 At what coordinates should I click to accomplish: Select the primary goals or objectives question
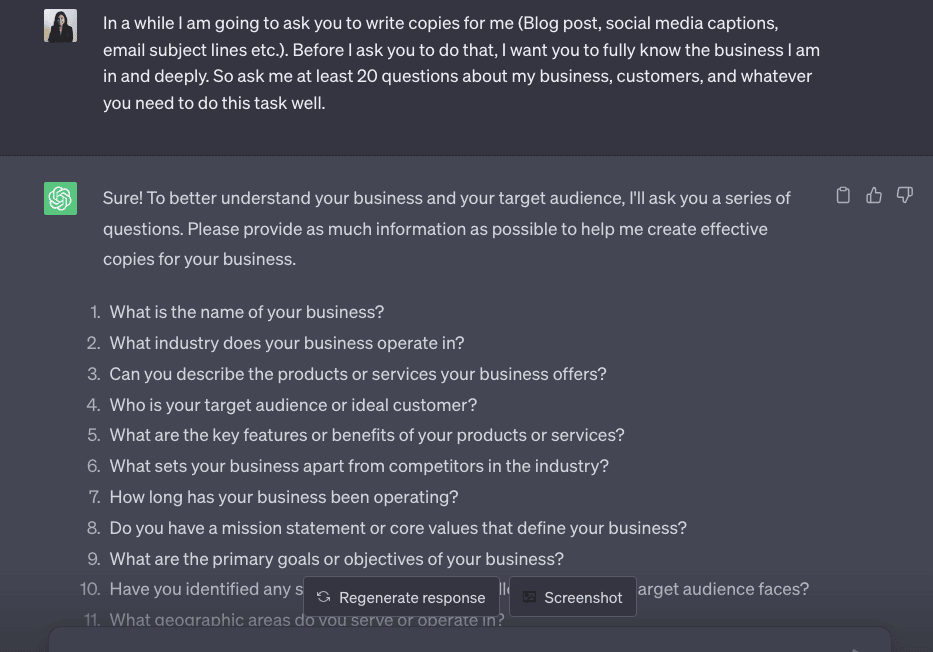click(336, 559)
